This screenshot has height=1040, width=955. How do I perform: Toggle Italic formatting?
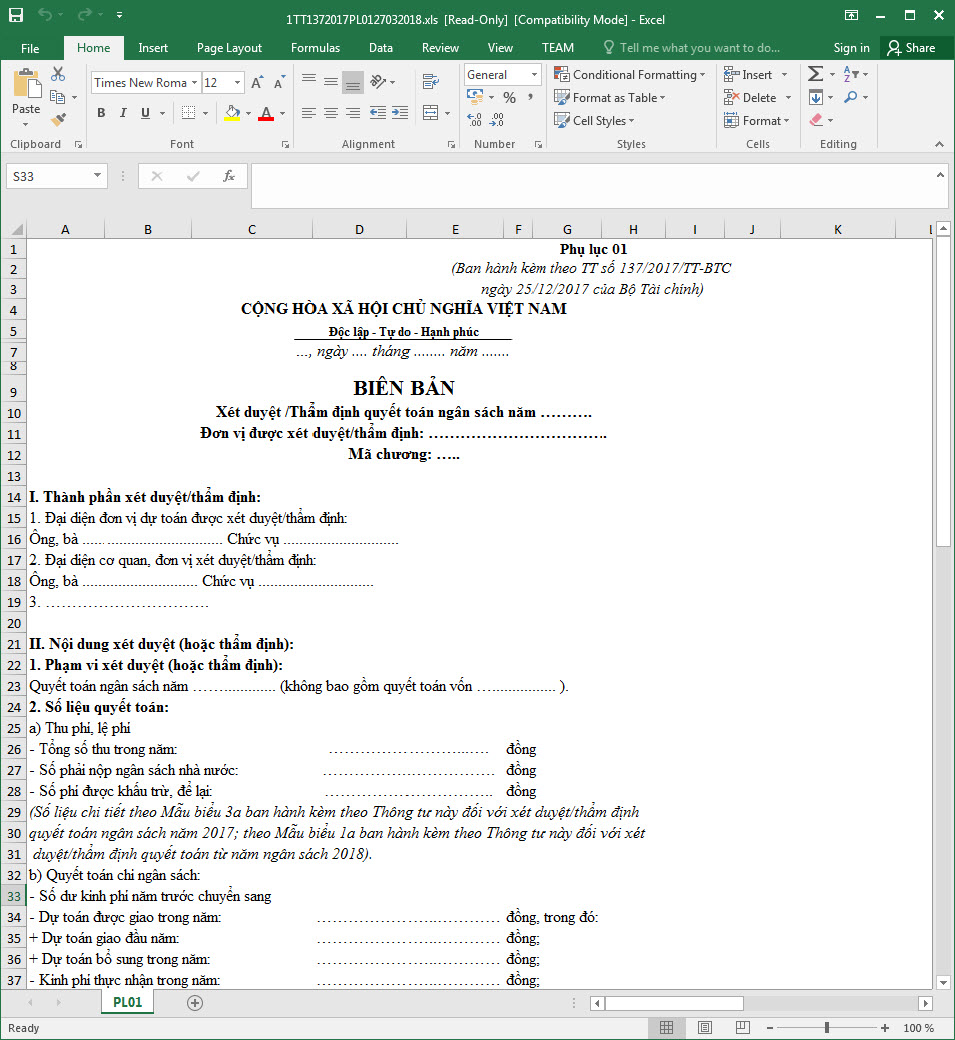point(123,113)
